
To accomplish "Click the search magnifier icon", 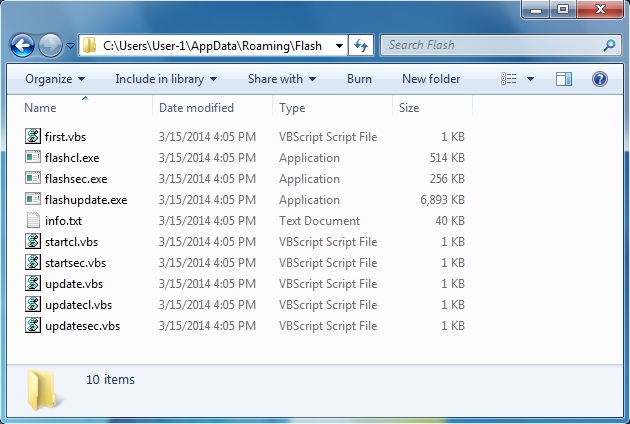I will (609, 45).
